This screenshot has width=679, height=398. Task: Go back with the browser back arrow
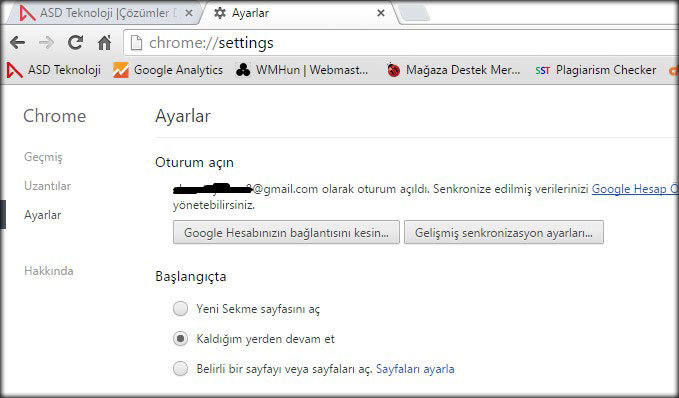click(18, 42)
